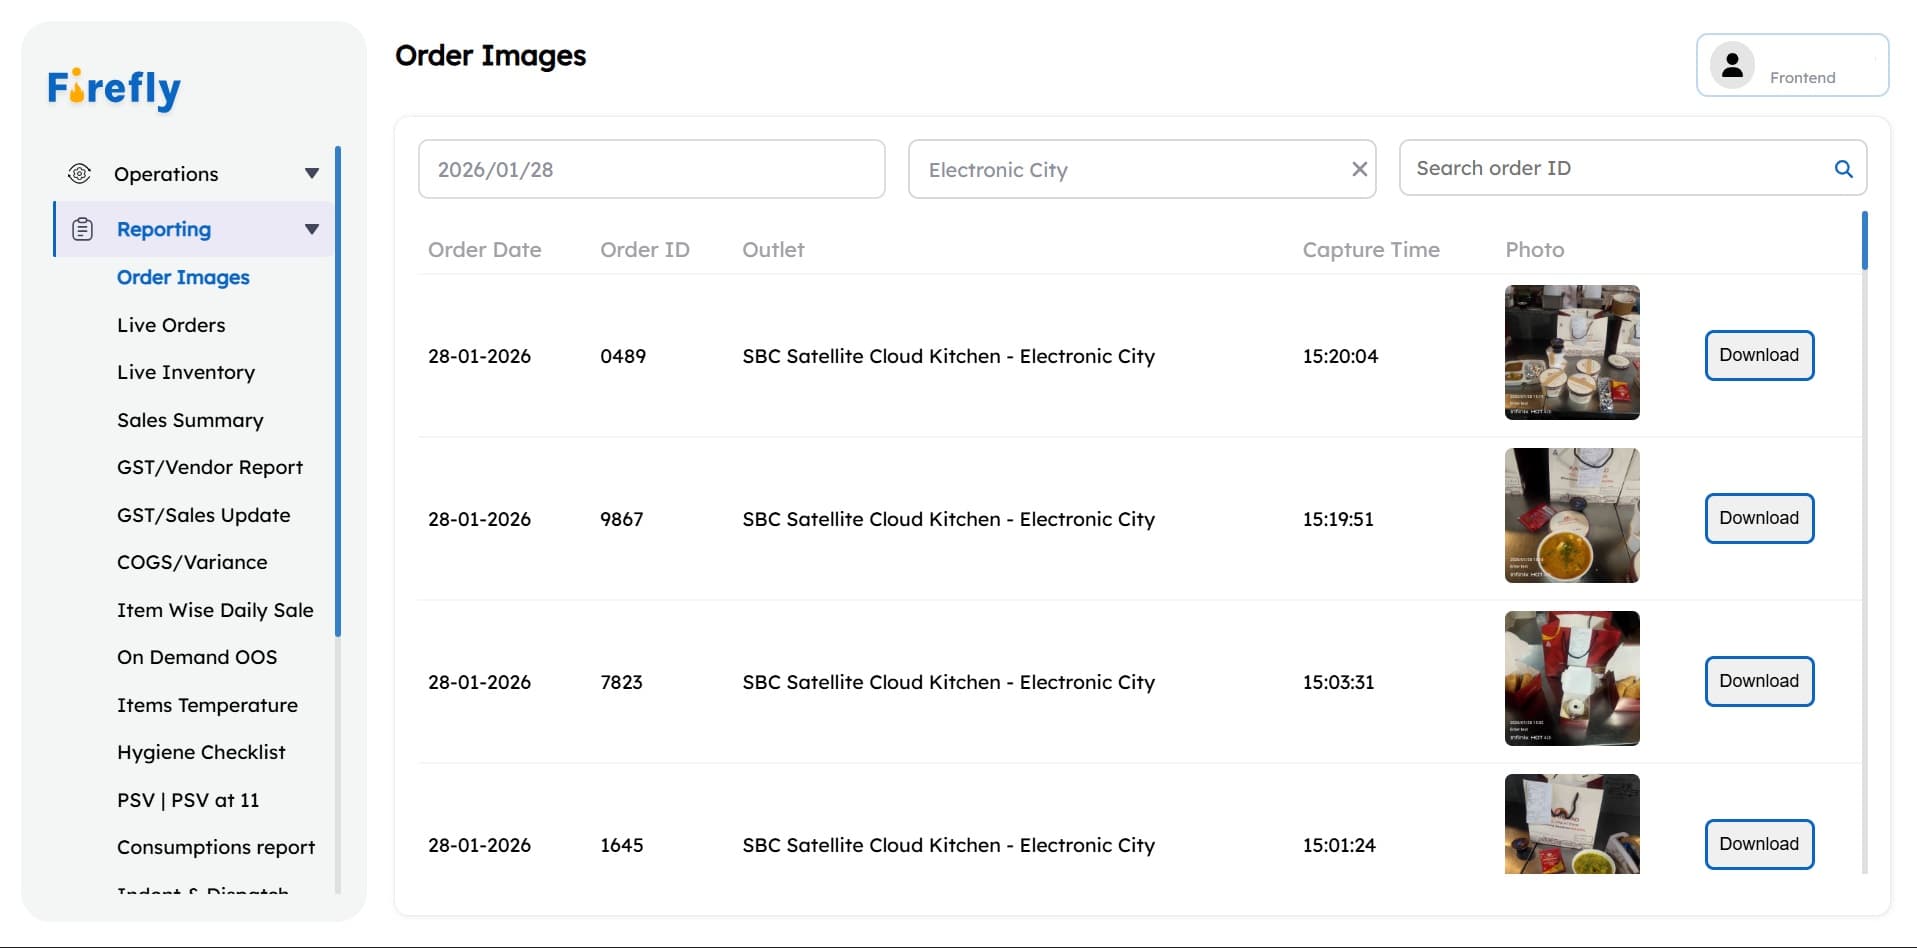
Task: Collapse the Reporting section
Action: pos(311,228)
